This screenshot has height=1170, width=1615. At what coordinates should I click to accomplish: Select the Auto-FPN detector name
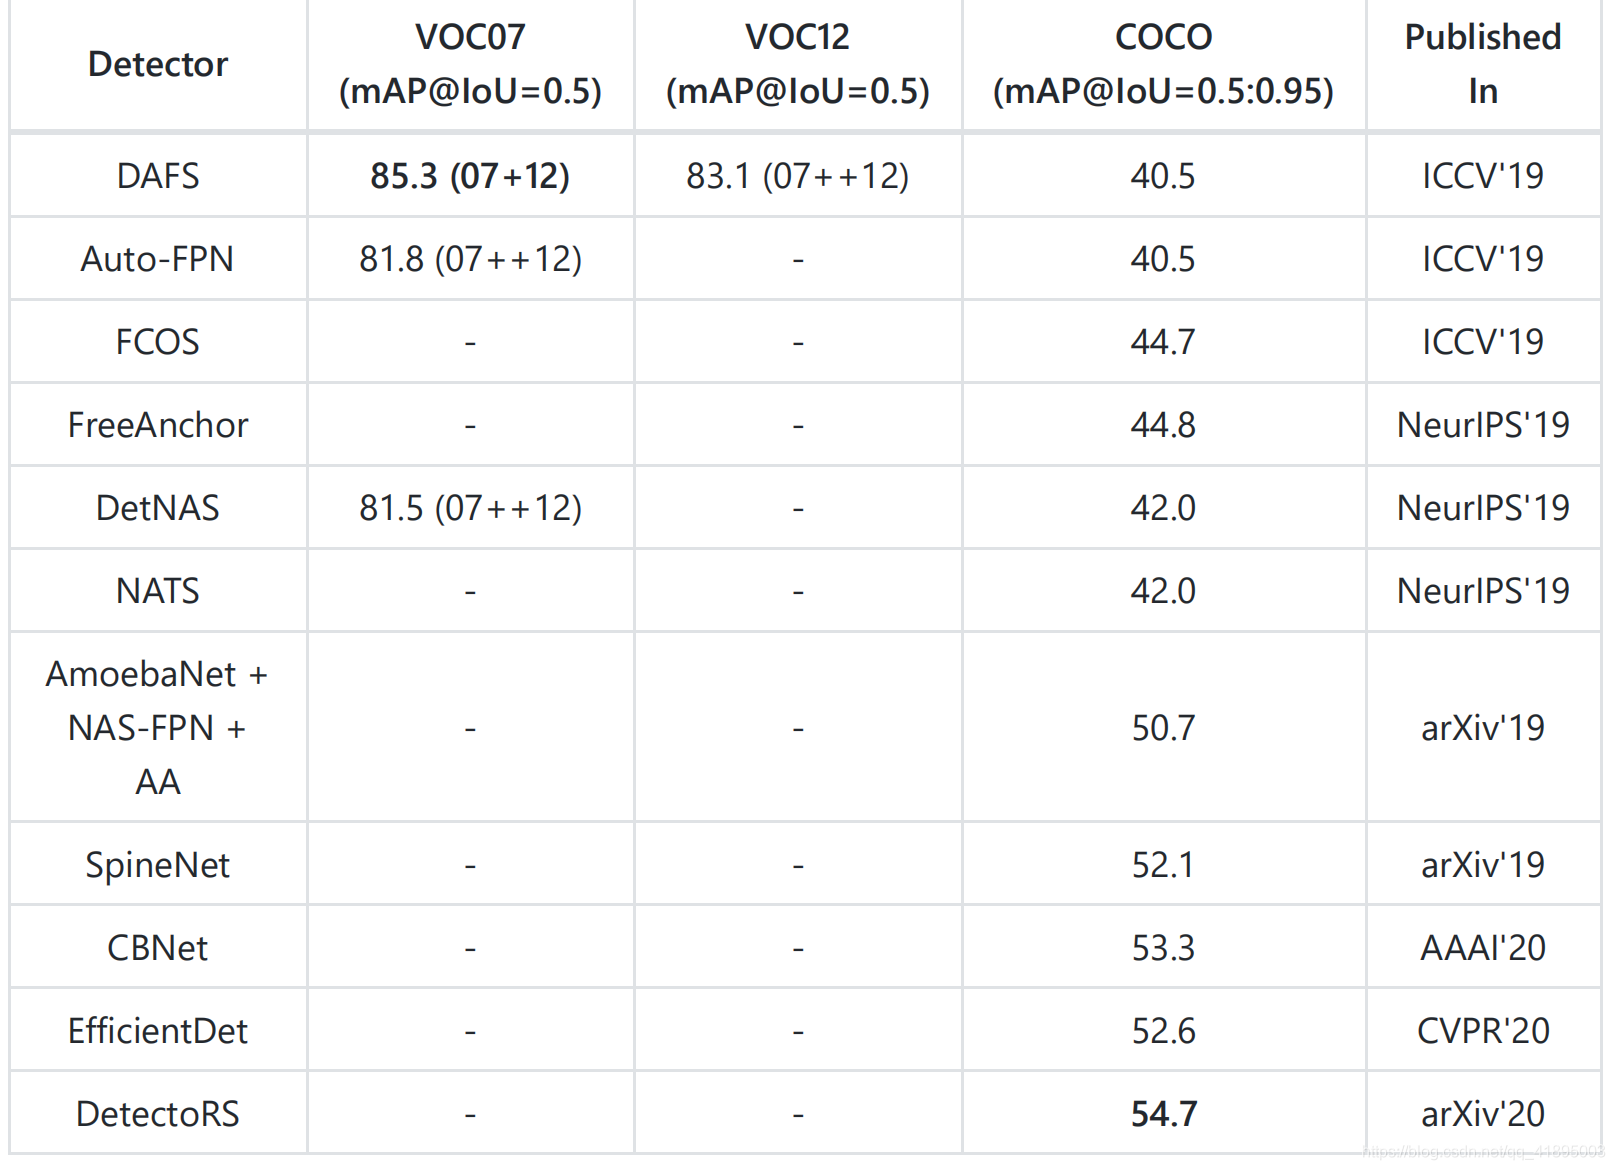coord(158,259)
